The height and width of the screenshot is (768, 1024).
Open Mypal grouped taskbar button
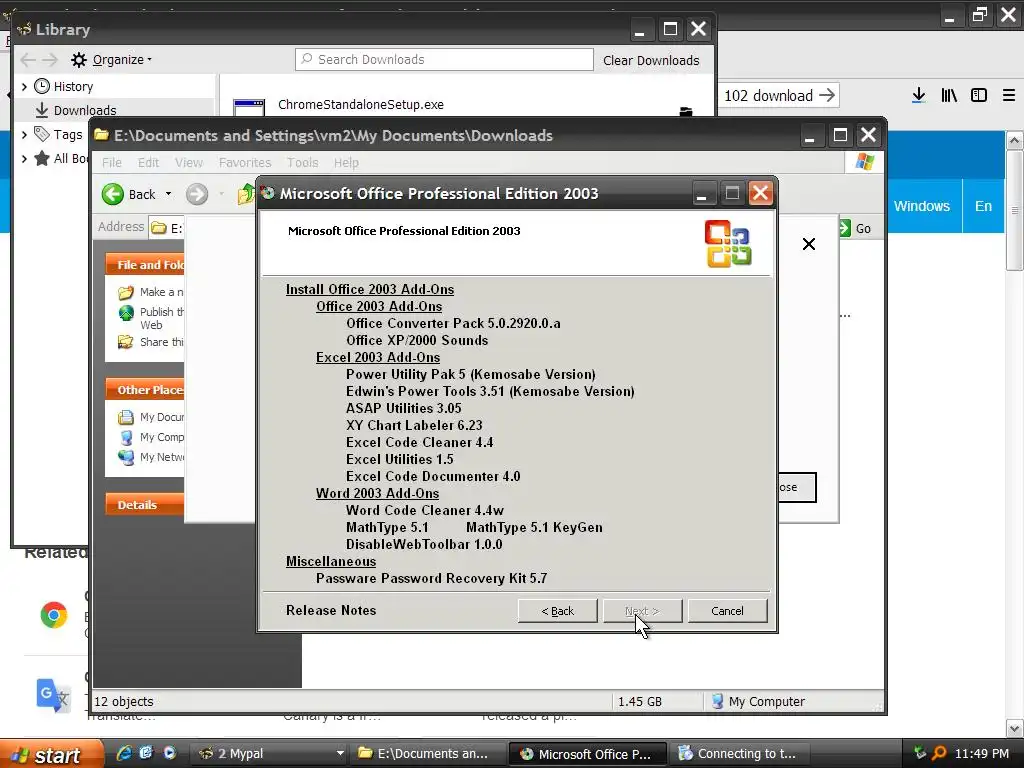tap(270, 754)
